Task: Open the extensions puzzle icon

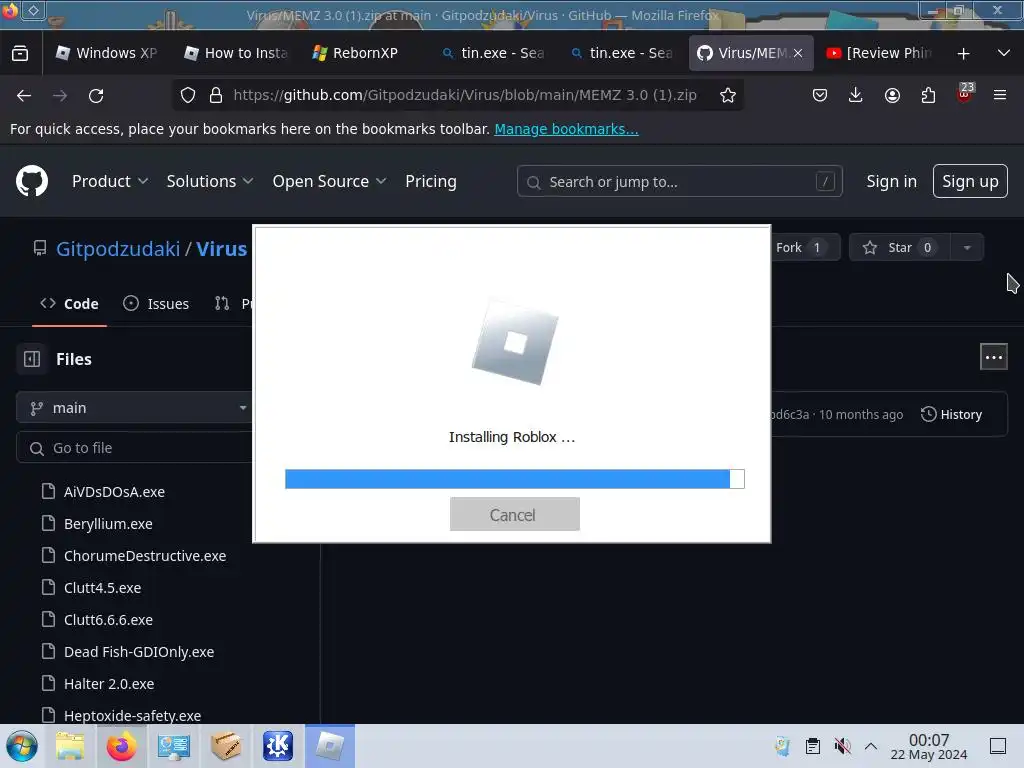Action: [928, 95]
